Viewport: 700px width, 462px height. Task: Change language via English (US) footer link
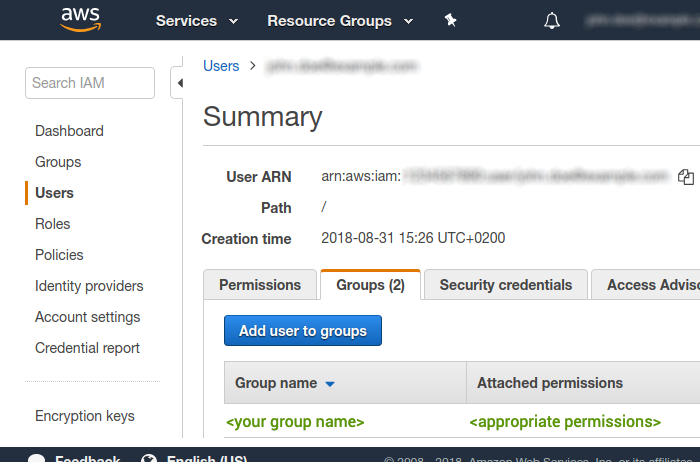[207, 458]
